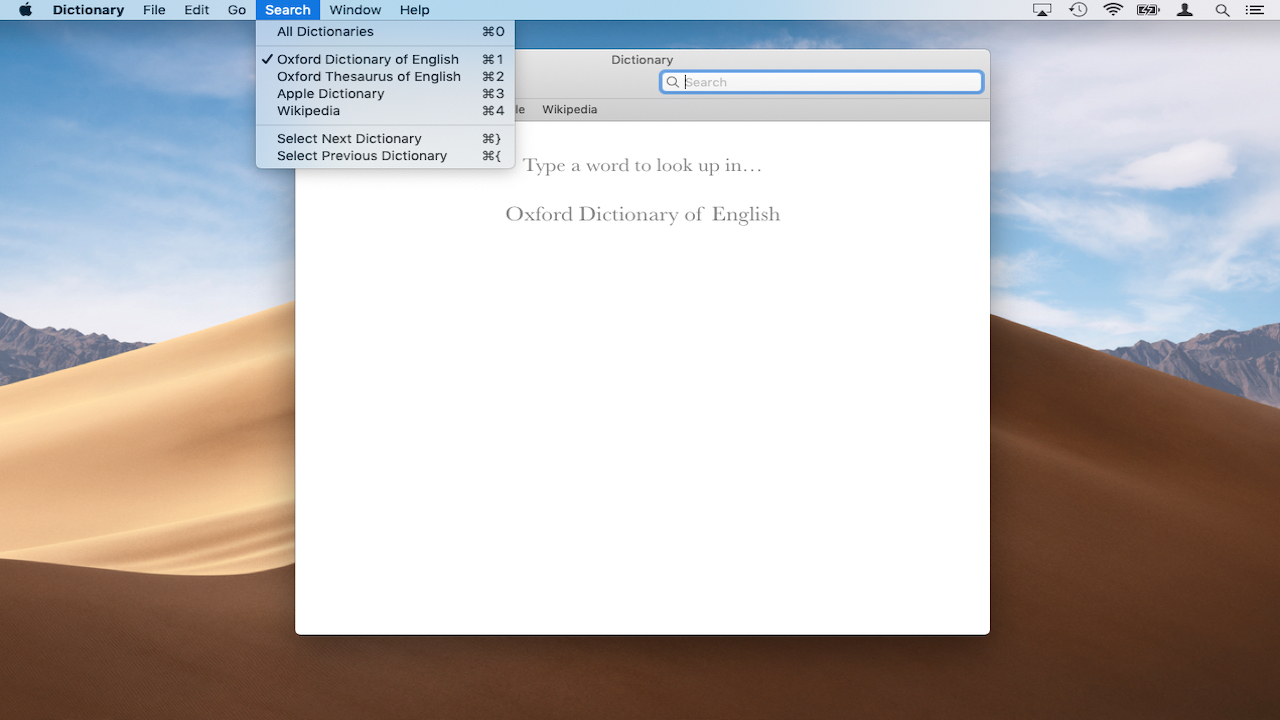Screen dimensions: 1280x720
Task: Click the "Oxford Dictionary of English" placeholder heading
Action: tap(642, 214)
